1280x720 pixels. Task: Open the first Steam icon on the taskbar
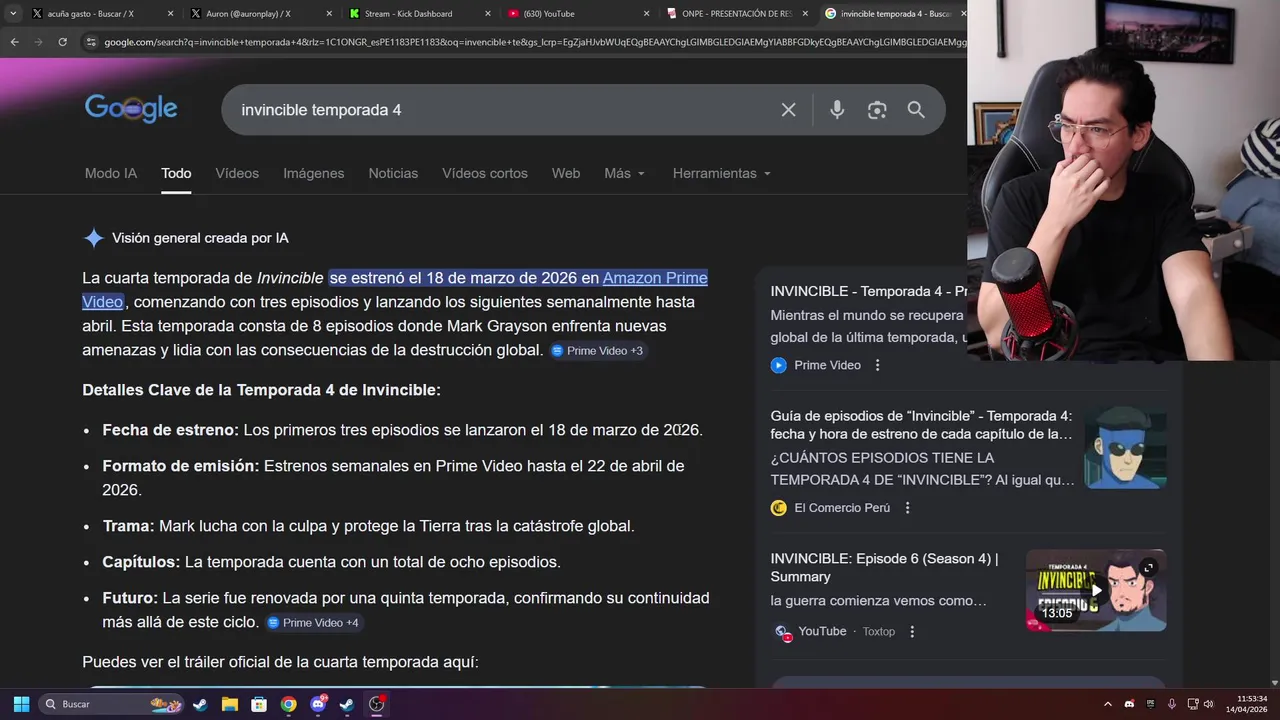tap(200, 704)
